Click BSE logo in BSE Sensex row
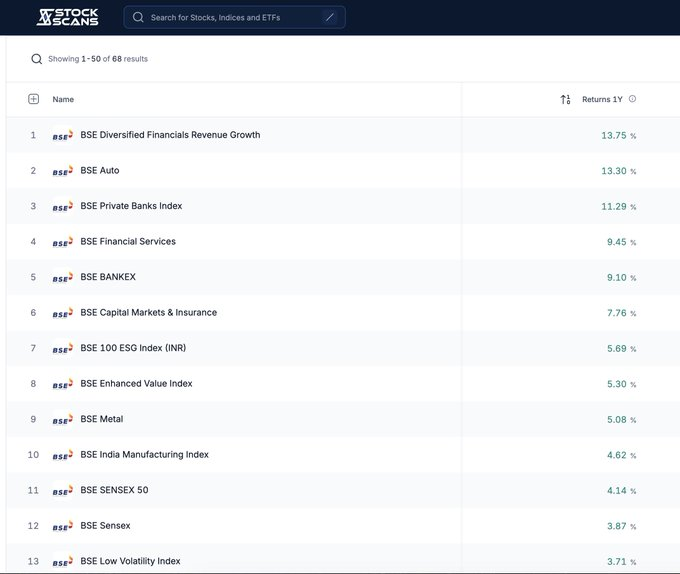Image resolution: width=680 pixels, height=574 pixels. pos(62,526)
